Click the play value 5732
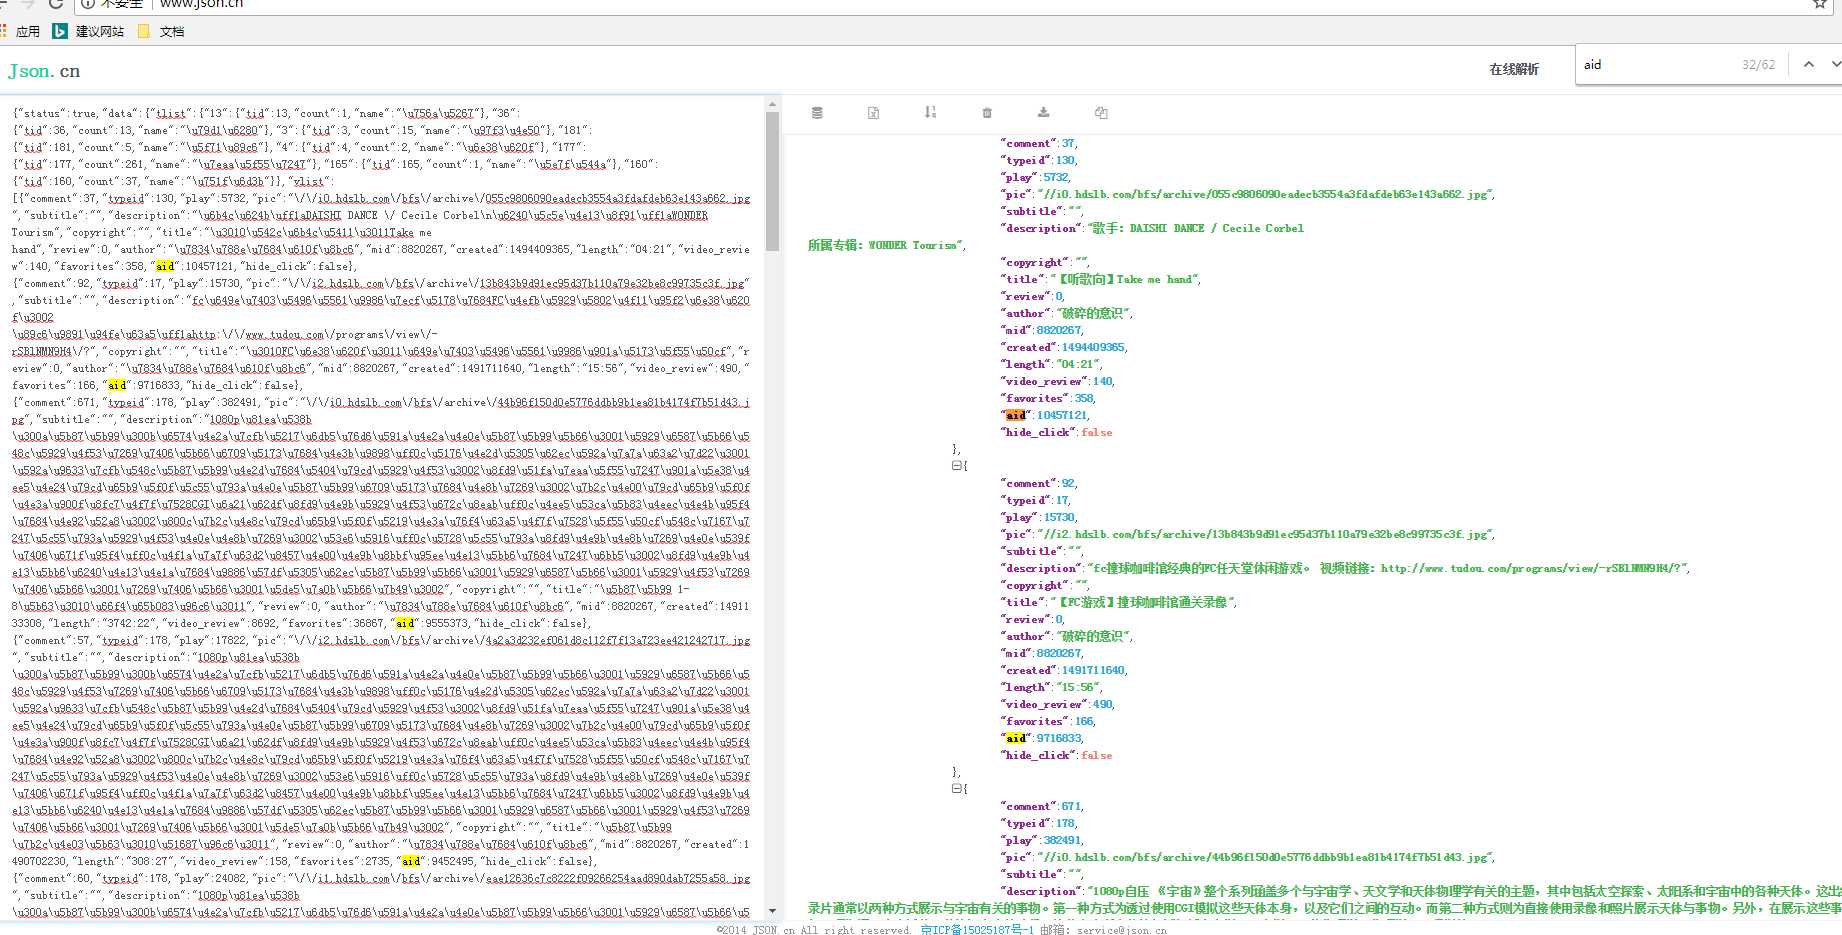 click(x=1056, y=177)
